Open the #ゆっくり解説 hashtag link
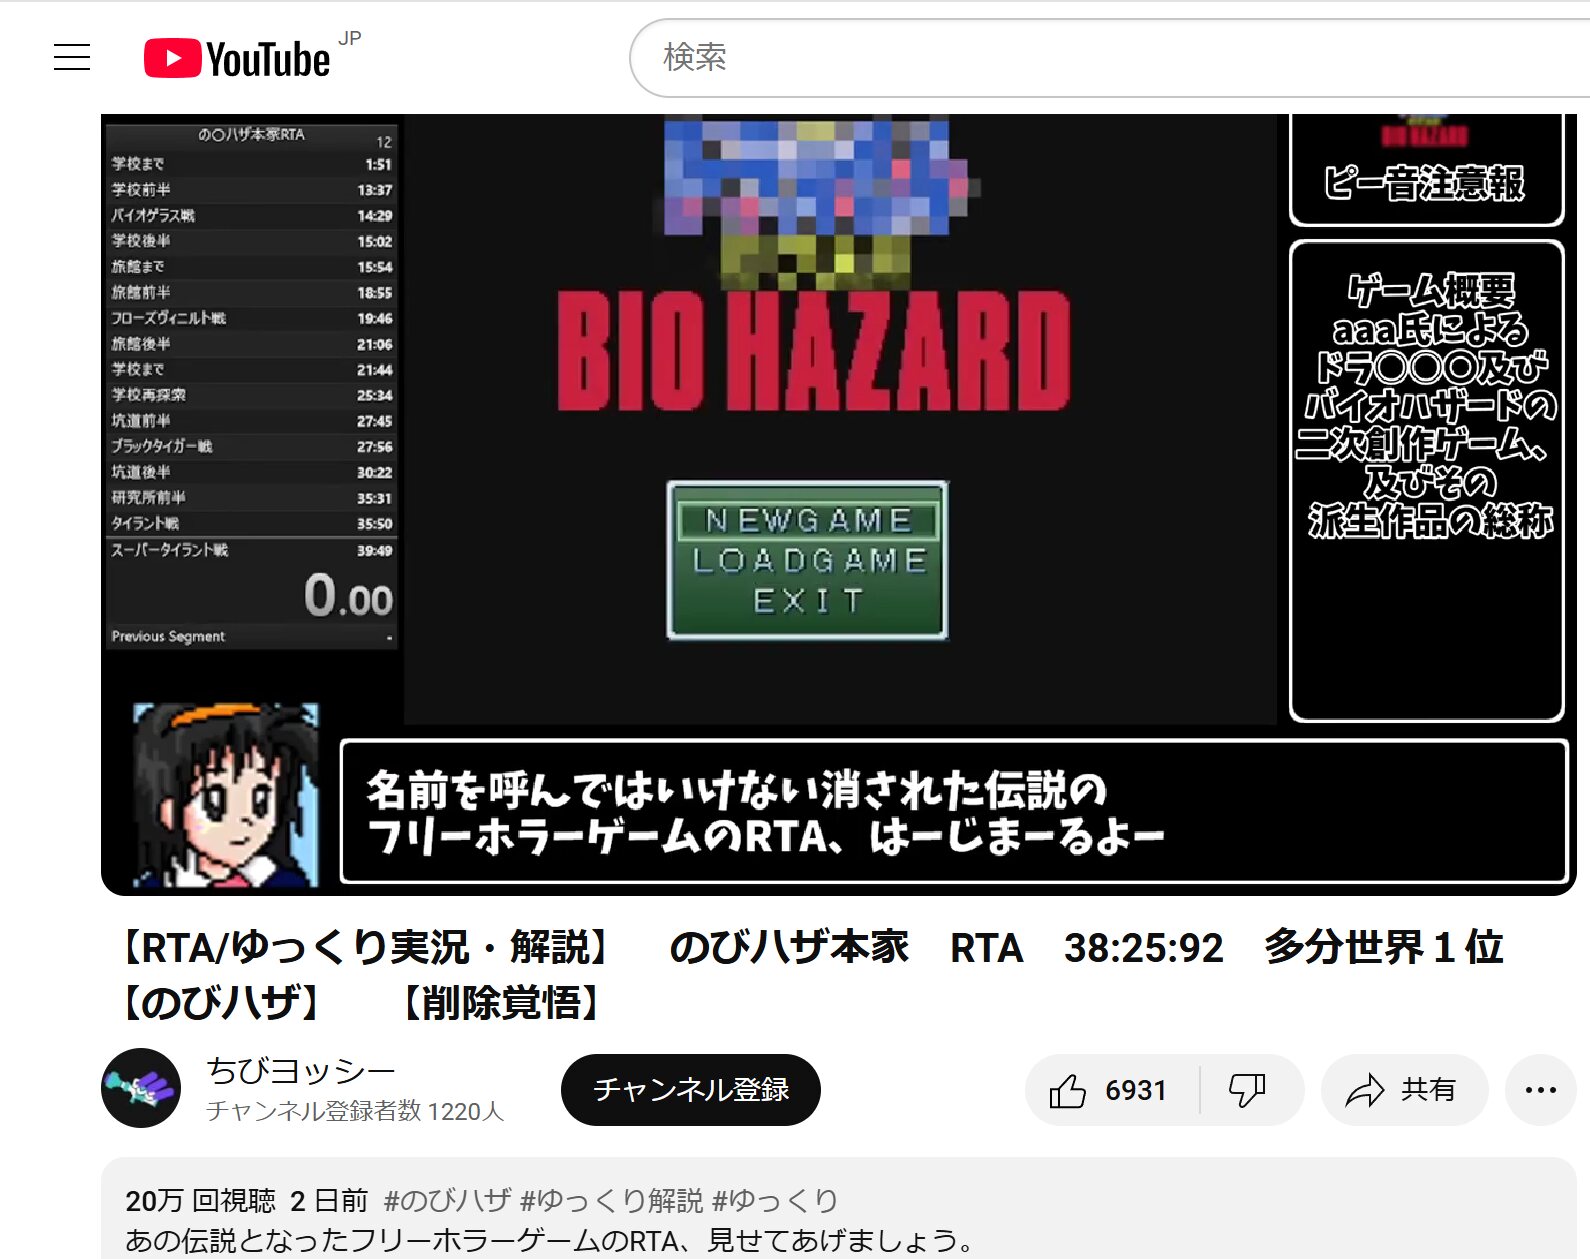 click(x=612, y=1200)
